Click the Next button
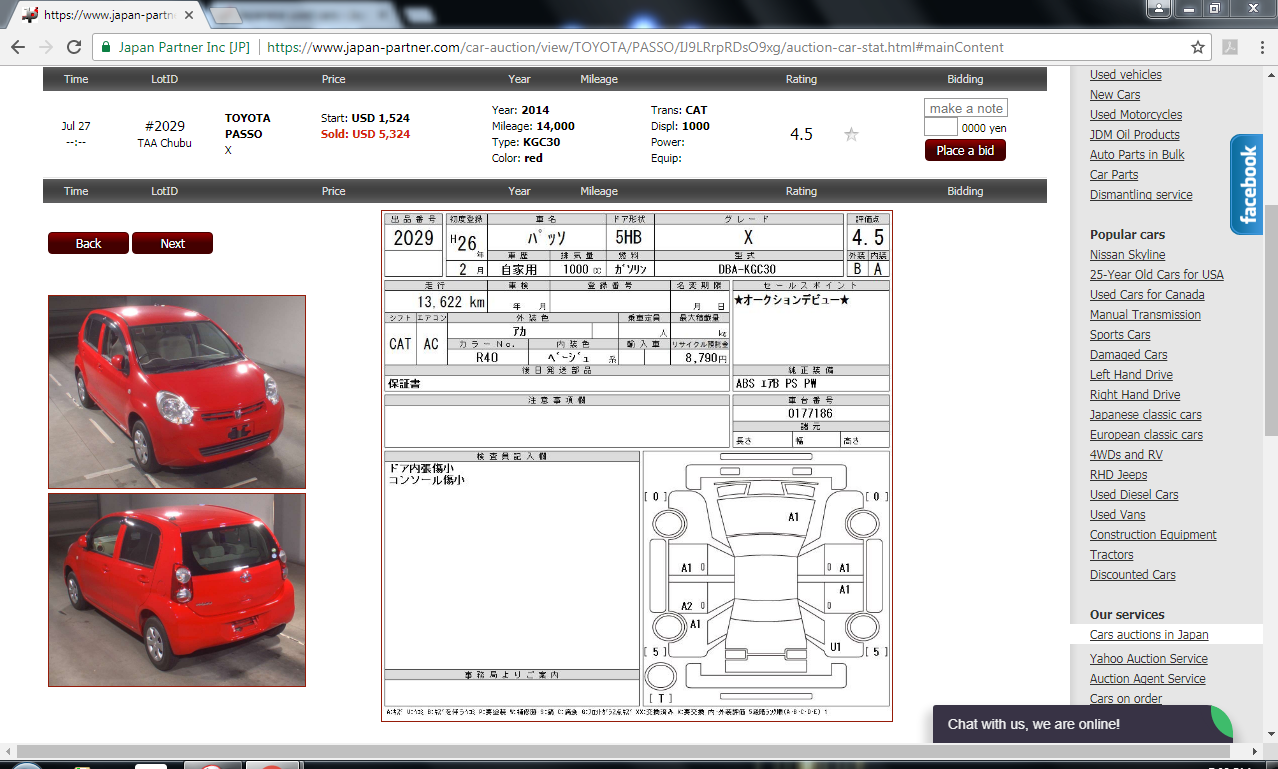Screen dimensions: 1278x769 (172, 243)
